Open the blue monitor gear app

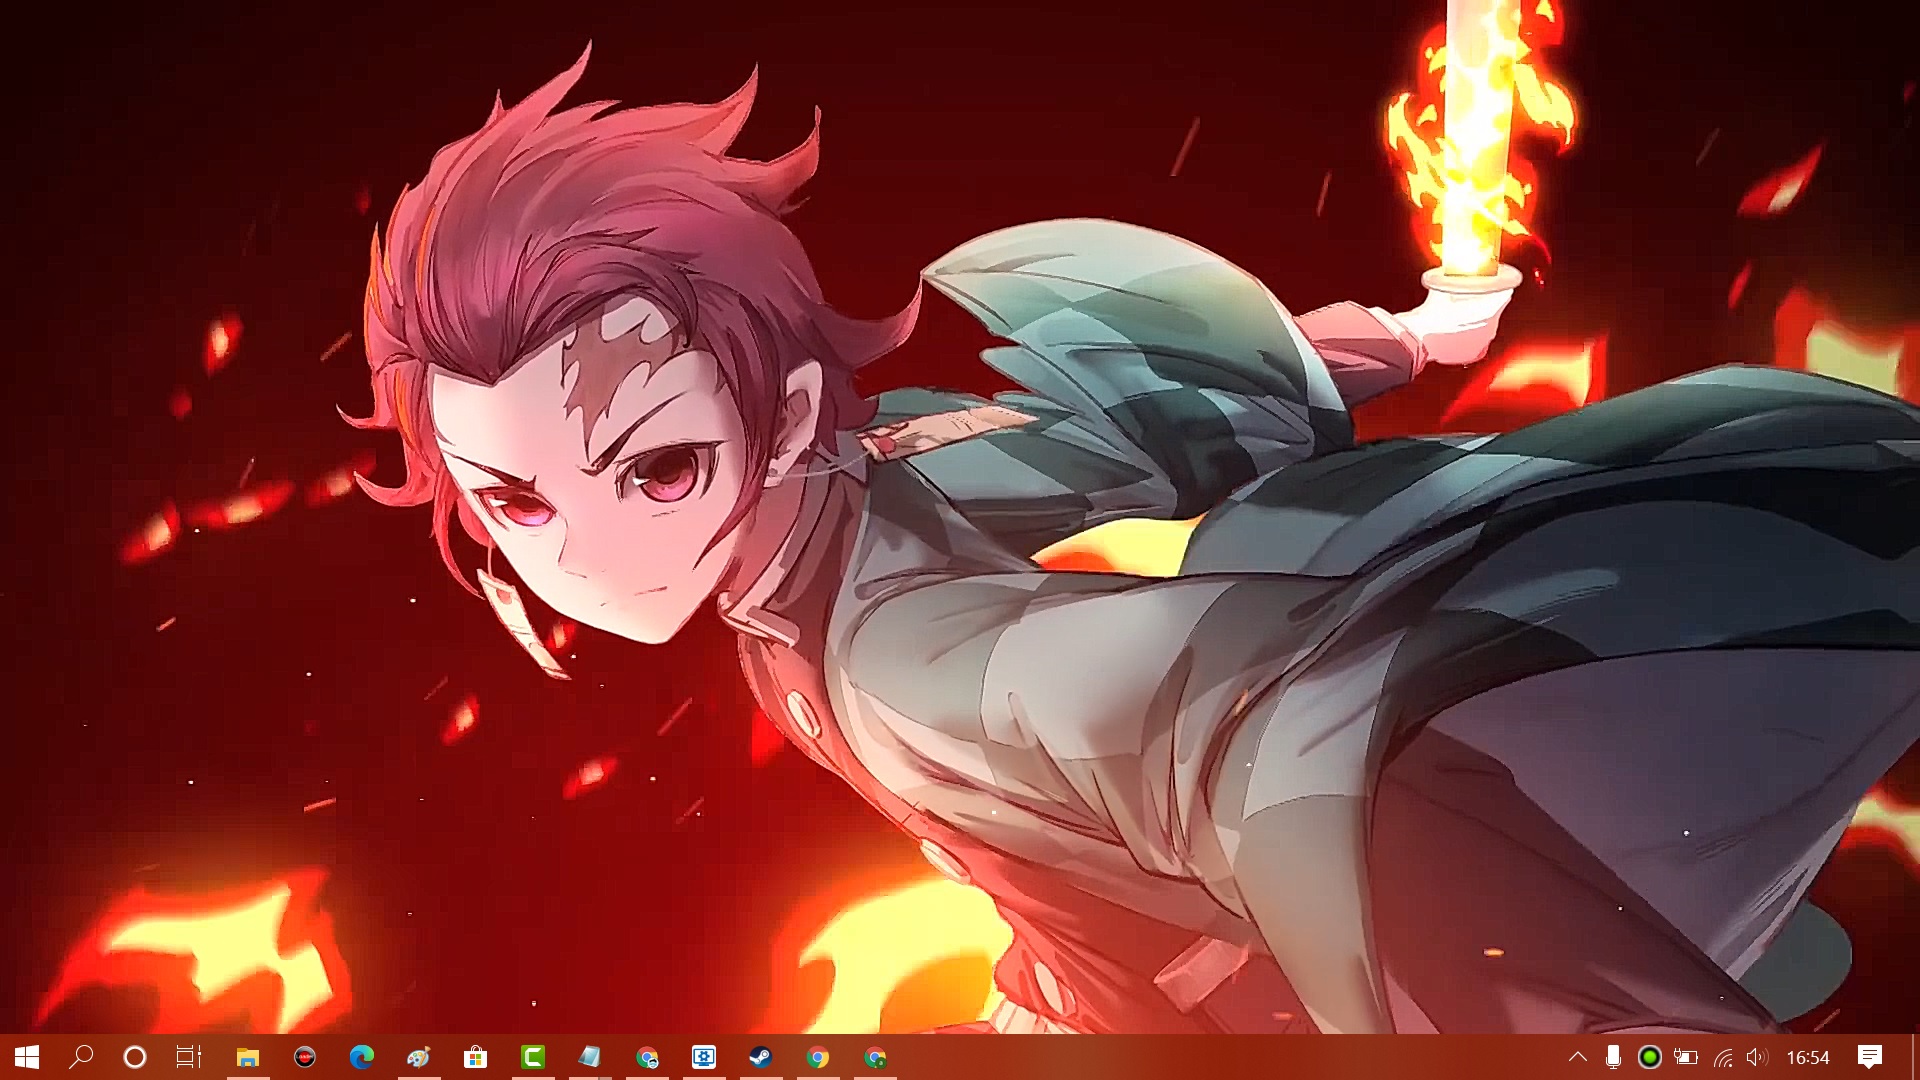704,1057
